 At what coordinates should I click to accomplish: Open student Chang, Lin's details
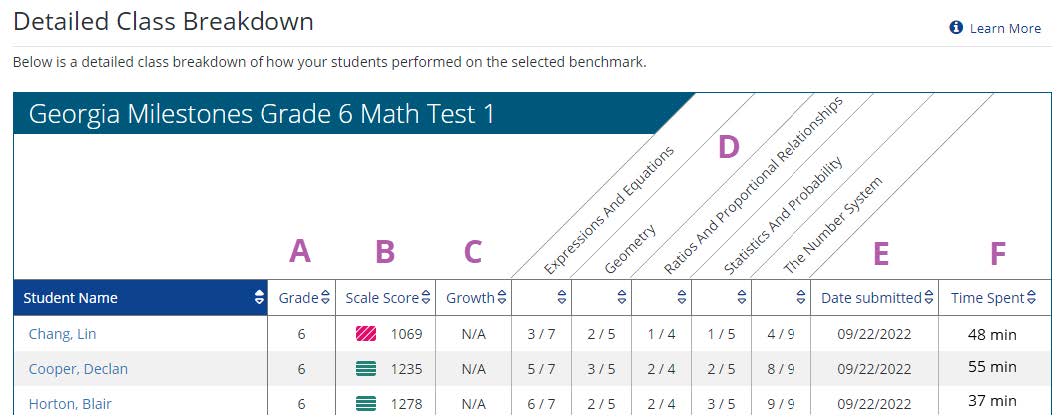tap(60, 334)
